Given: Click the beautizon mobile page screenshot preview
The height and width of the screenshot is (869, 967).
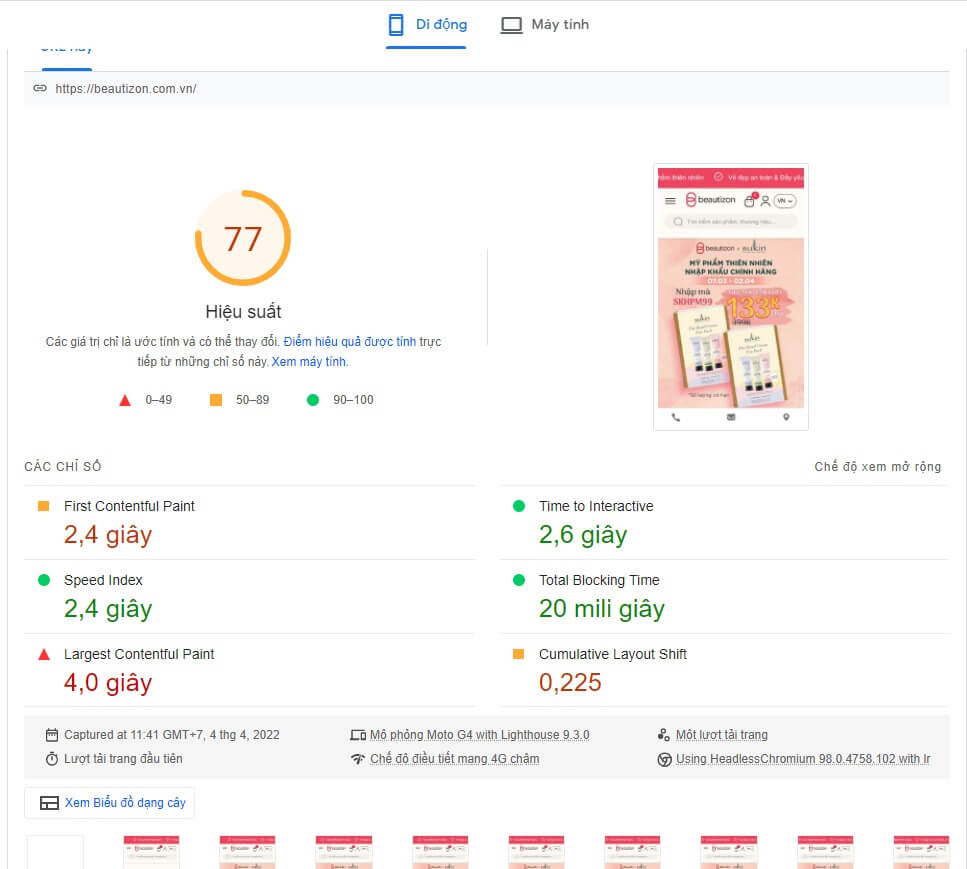Looking at the screenshot, I should [730, 297].
